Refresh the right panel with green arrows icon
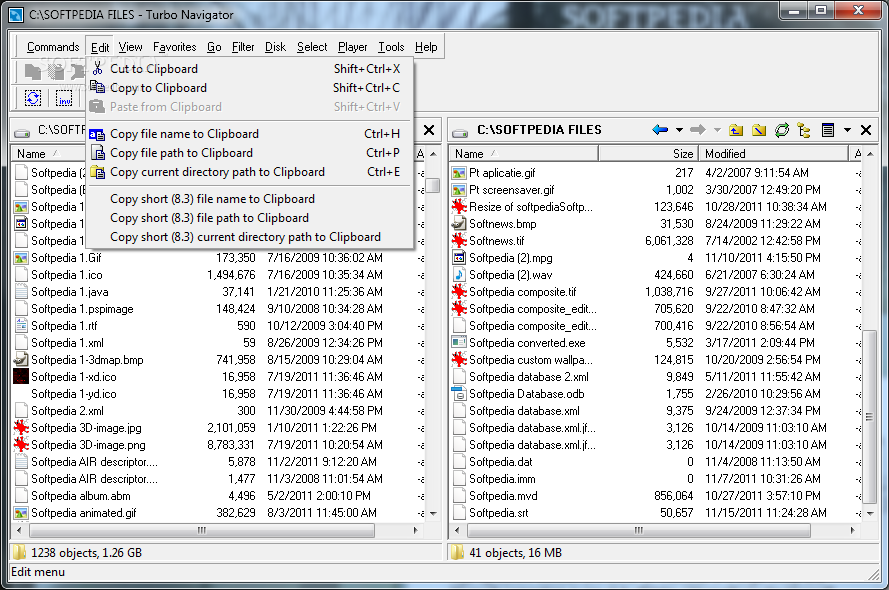This screenshot has width=889, height=590. pos(782,130)
